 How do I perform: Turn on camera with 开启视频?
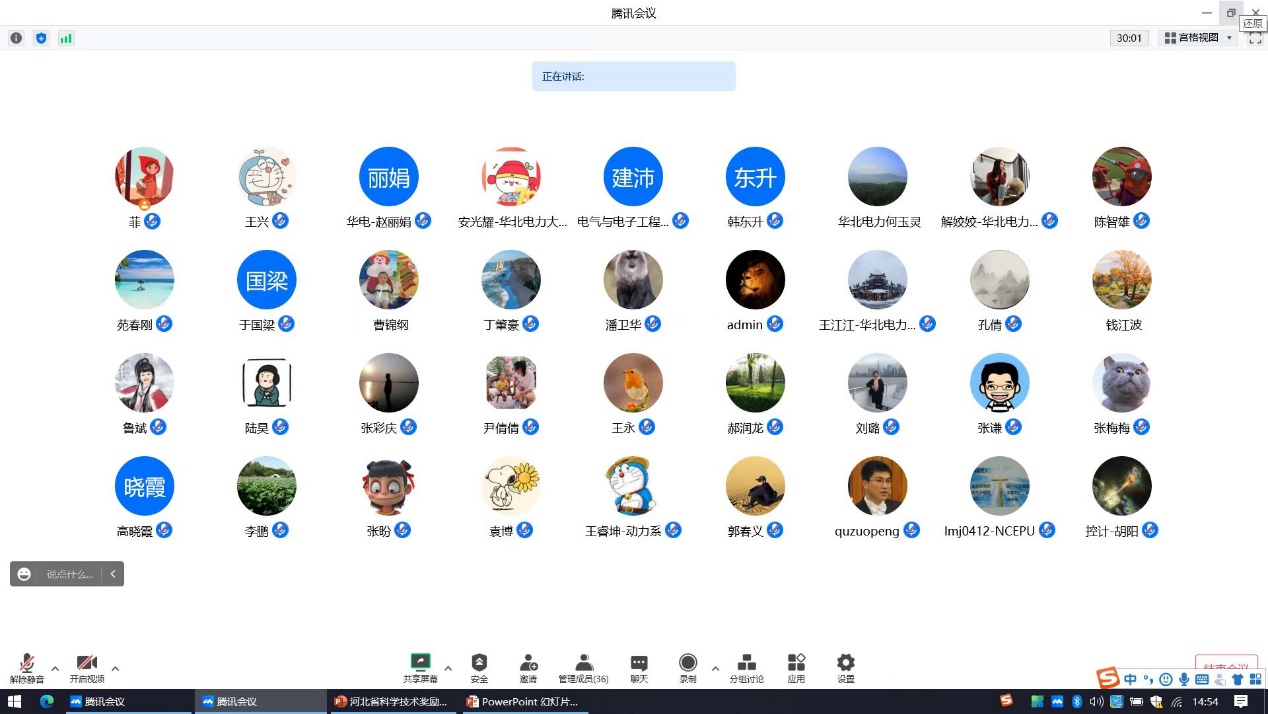tap(87, 667)
